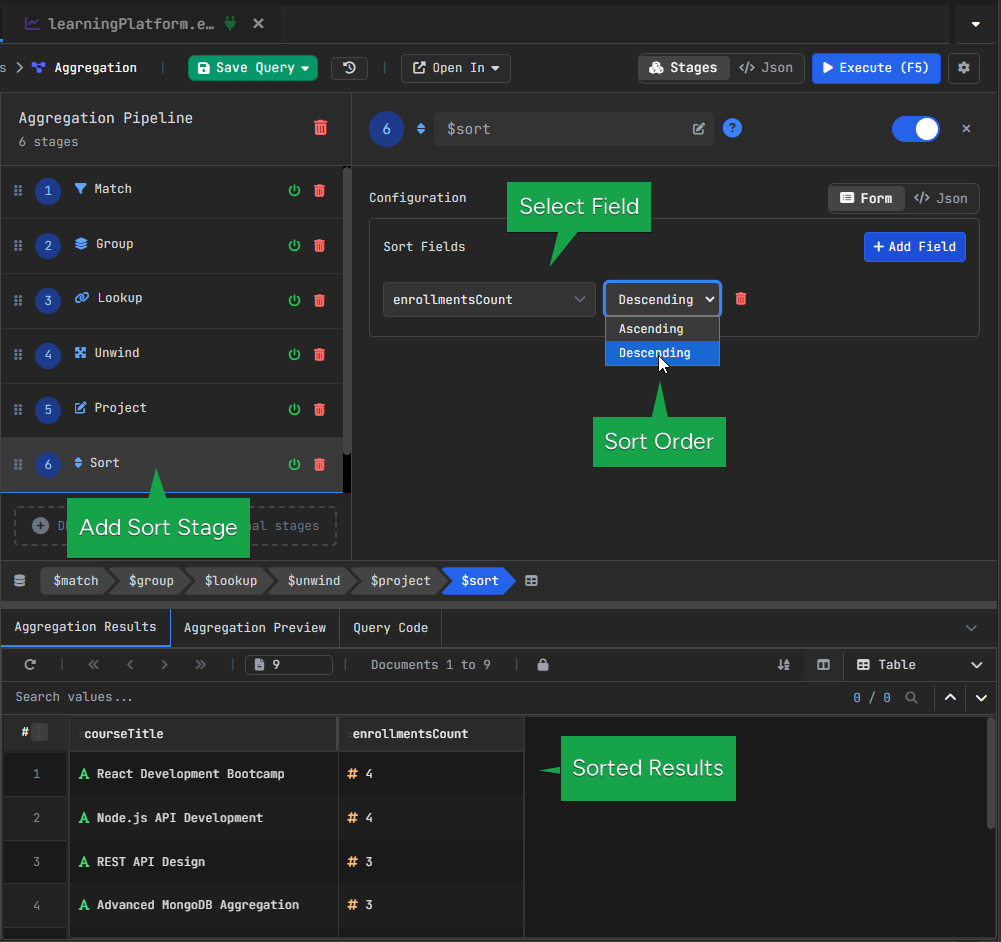Add a new sort field
This screenshot has height=942, width=1001.
coord(914,247)
